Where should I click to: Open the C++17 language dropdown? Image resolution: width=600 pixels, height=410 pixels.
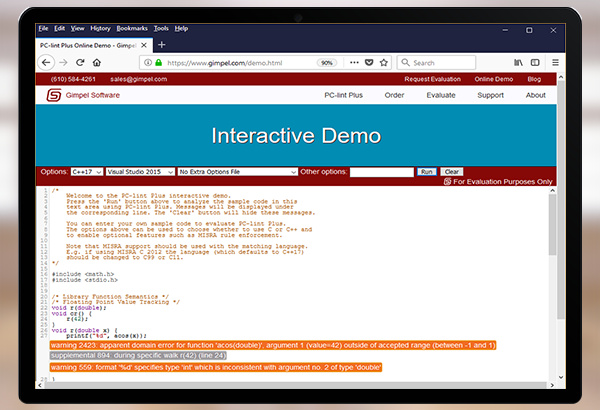click(87, 172)
